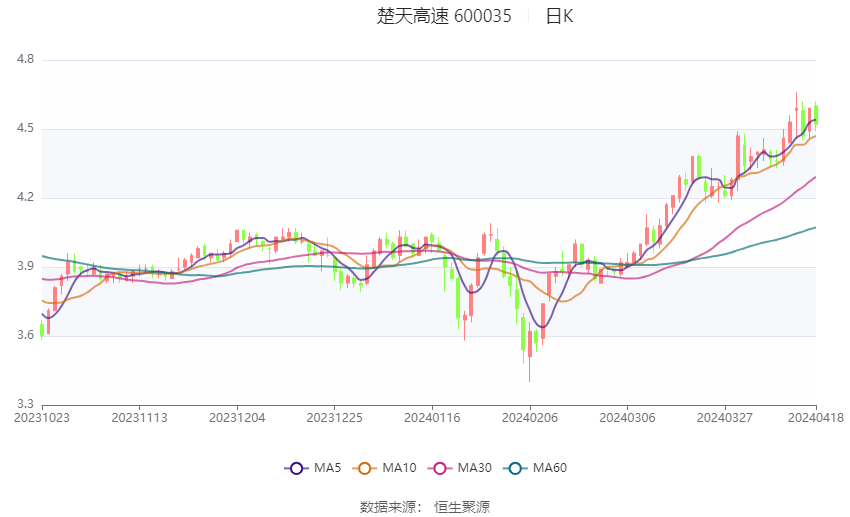Toggle the MA60 legend series
Screen dimensions: 850x517
(535, 468)
